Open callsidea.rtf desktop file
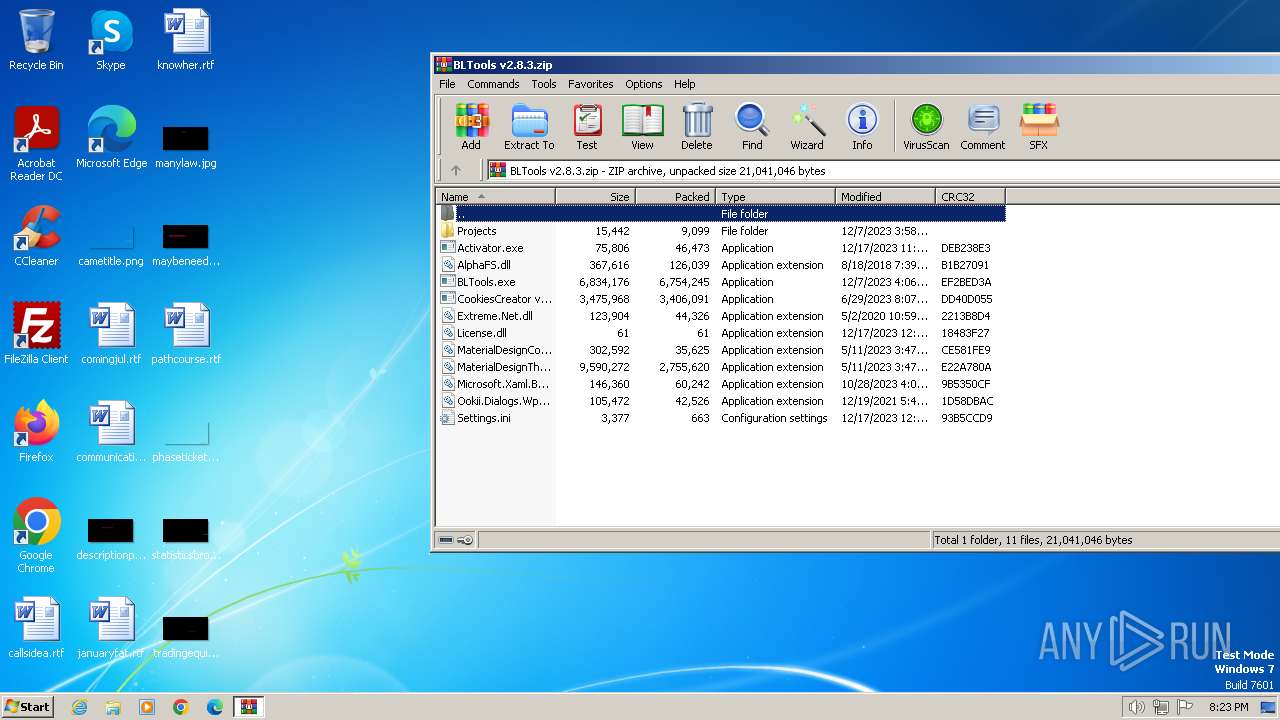This screenshot has height=720, width=1280. click(x=36, y=628)
